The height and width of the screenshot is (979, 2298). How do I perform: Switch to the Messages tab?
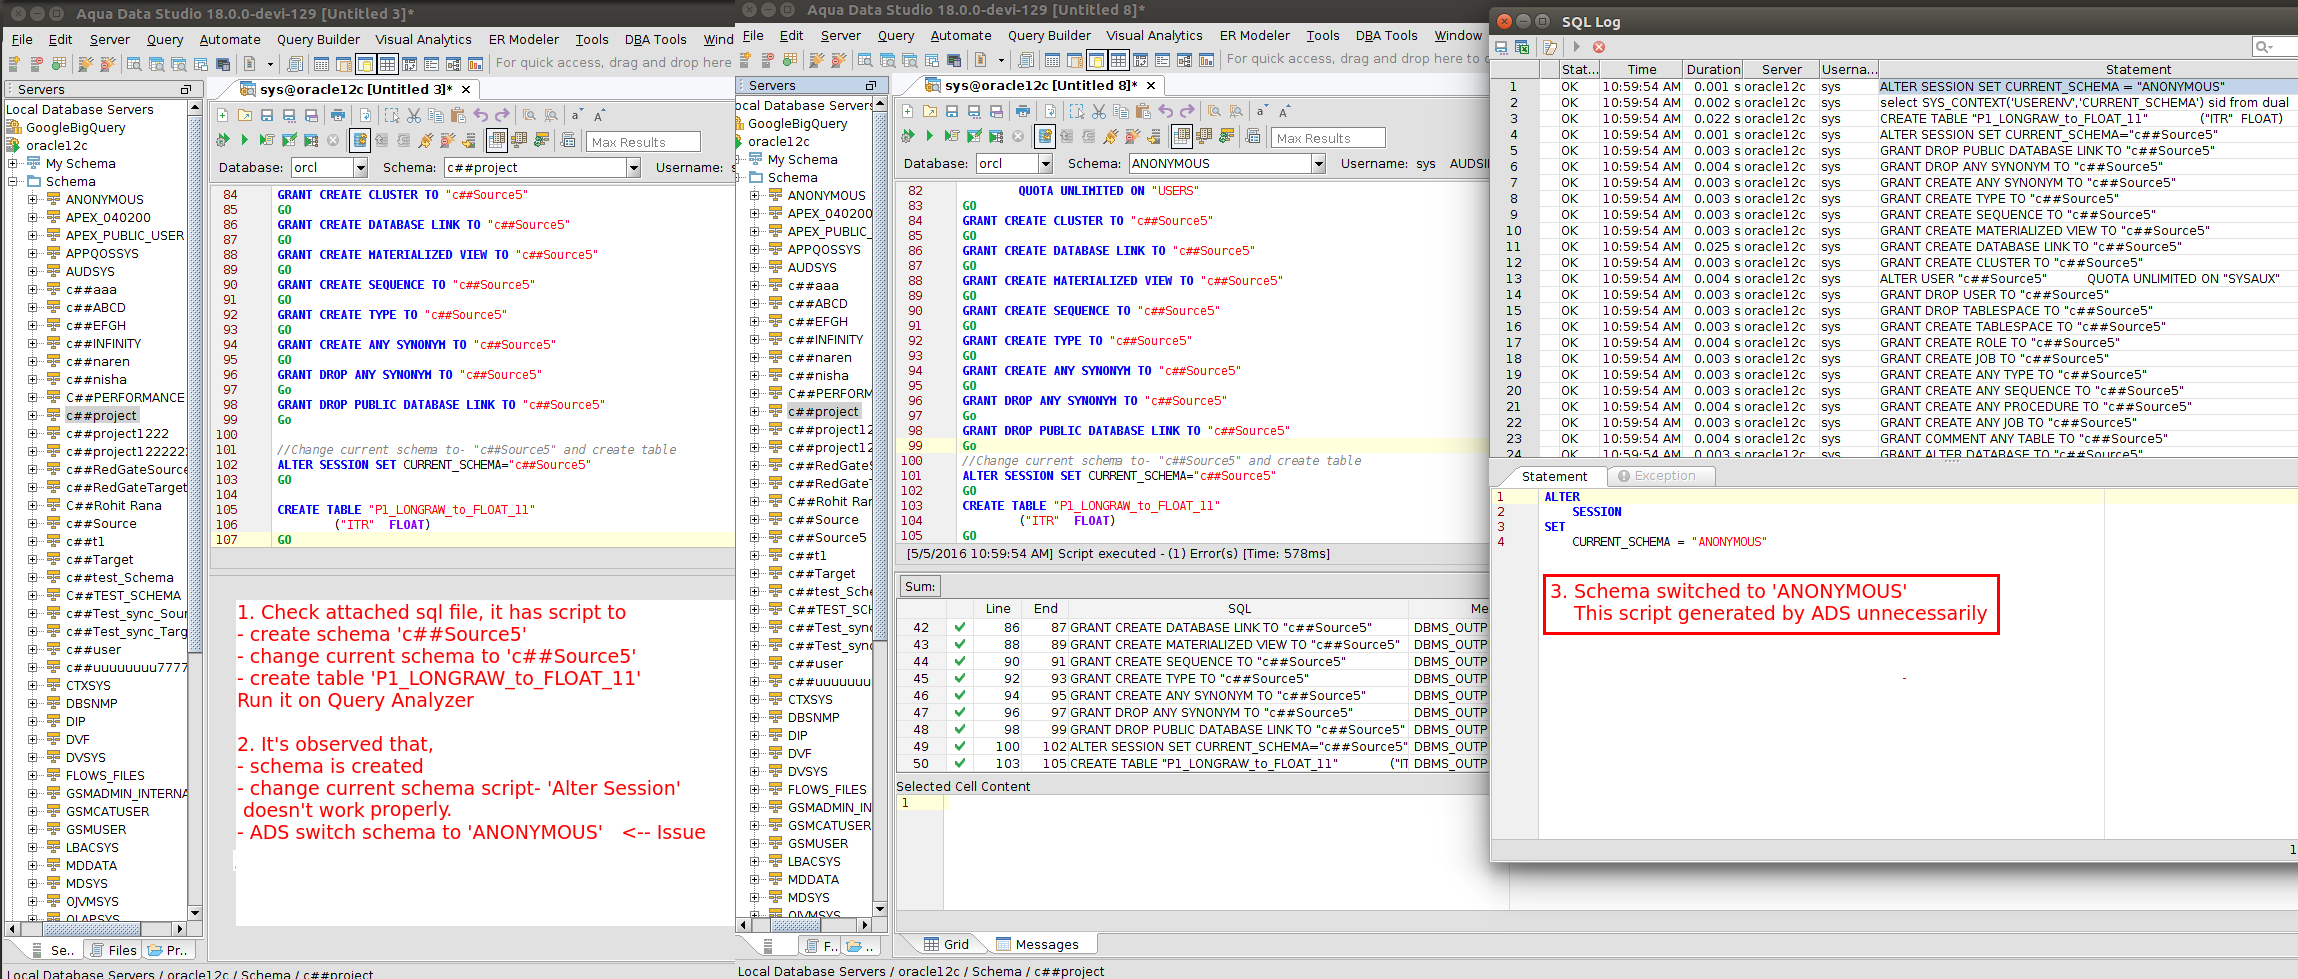click(x=1045, y=944)
